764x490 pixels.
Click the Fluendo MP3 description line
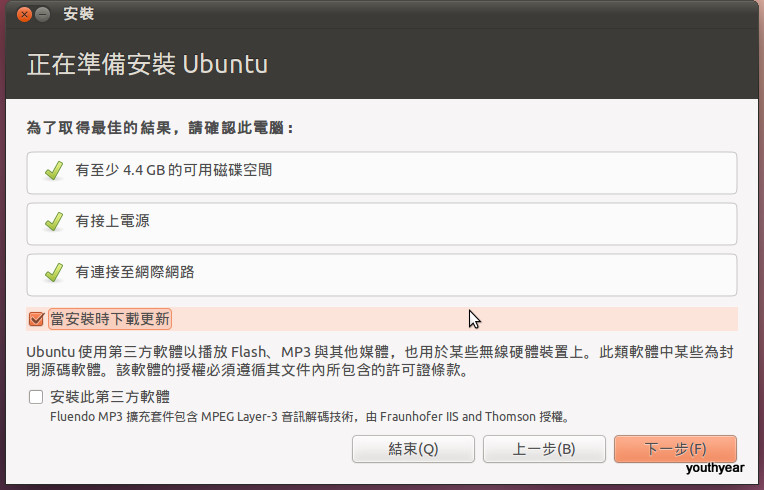pyautogui.click(x=310, y=417)
